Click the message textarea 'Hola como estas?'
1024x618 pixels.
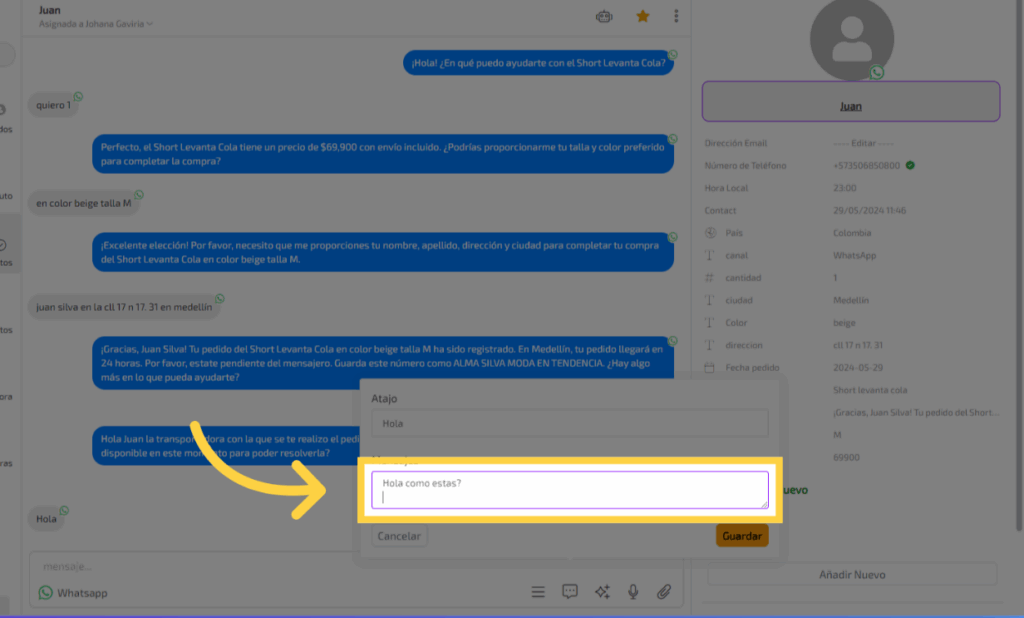pos(569,490)
